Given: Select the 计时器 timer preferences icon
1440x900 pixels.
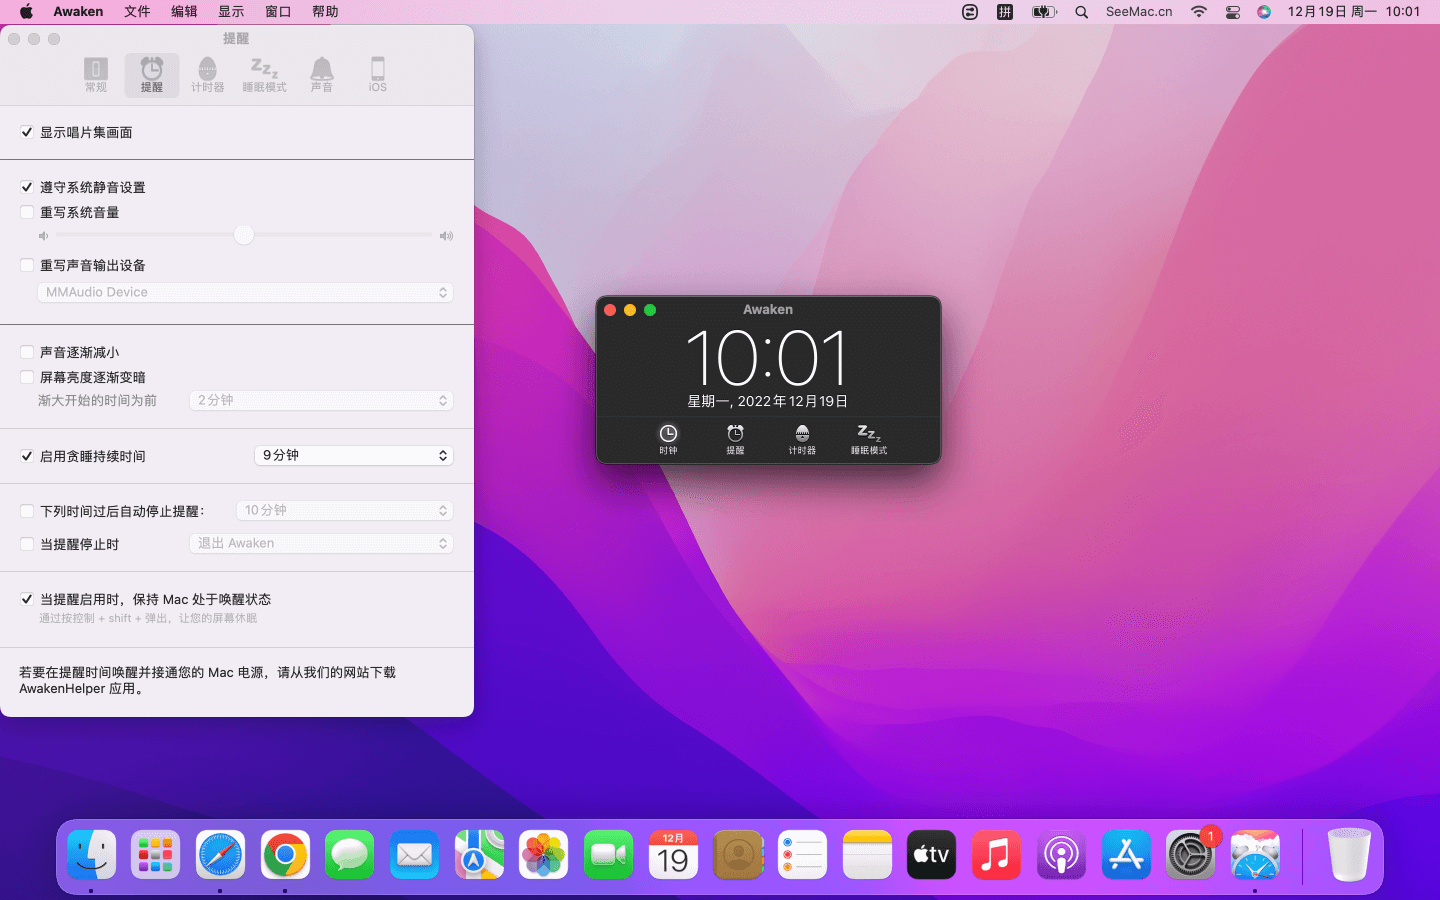Looking at the screenshot, I should coord(207,75).
